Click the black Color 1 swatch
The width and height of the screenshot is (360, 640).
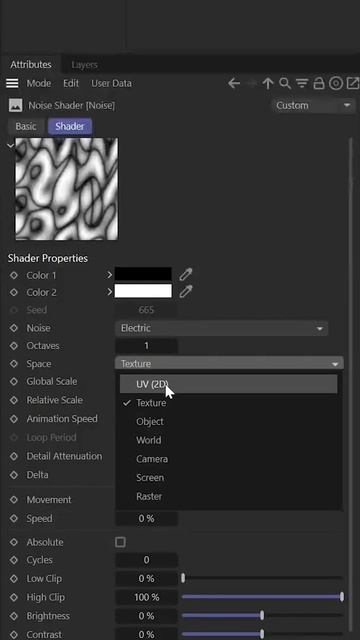[143, 274]
